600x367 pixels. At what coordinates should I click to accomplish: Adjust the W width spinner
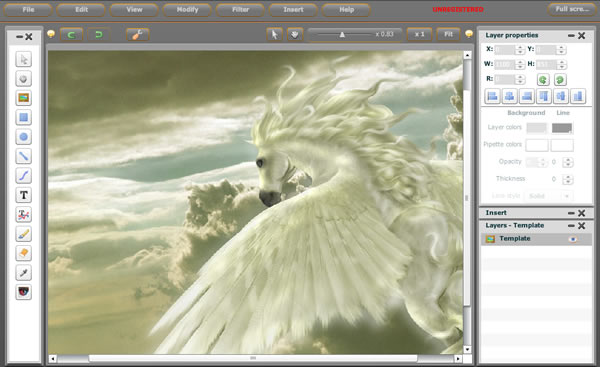coord(520,64)
